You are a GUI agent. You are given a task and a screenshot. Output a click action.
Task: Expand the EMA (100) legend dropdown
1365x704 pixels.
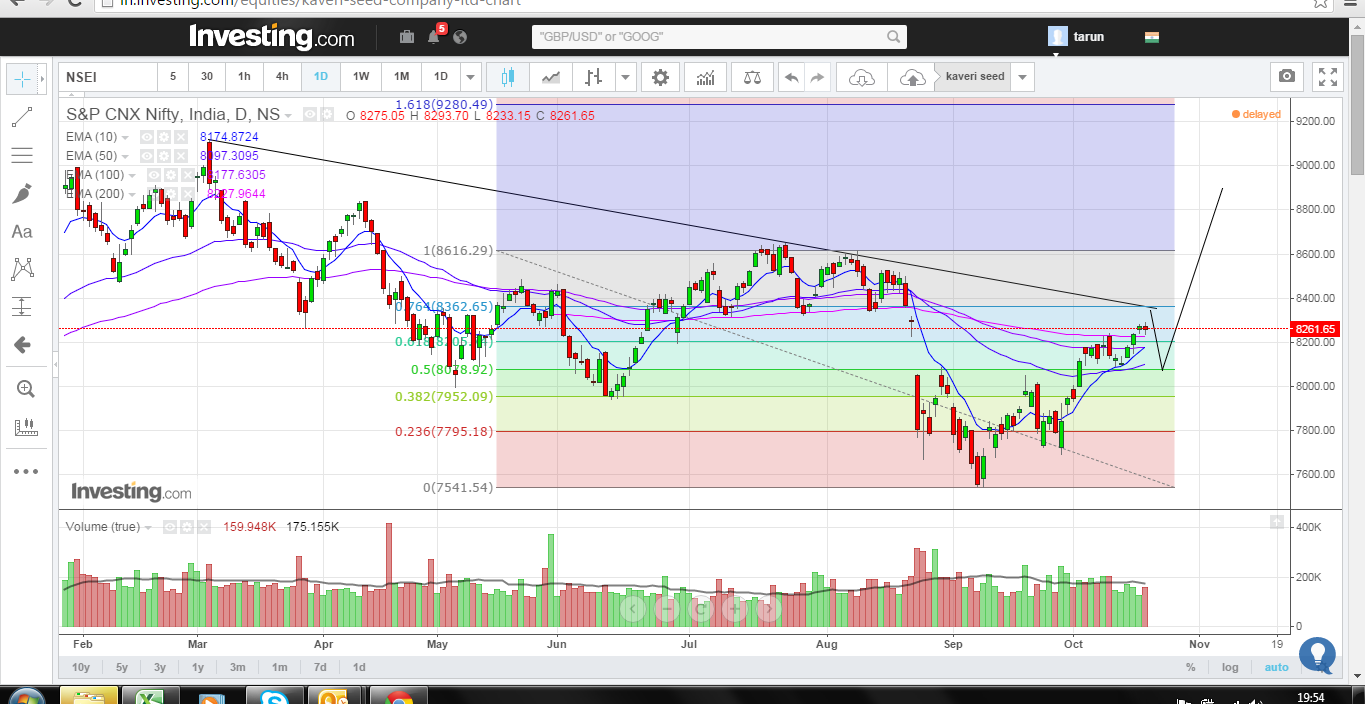132,175
